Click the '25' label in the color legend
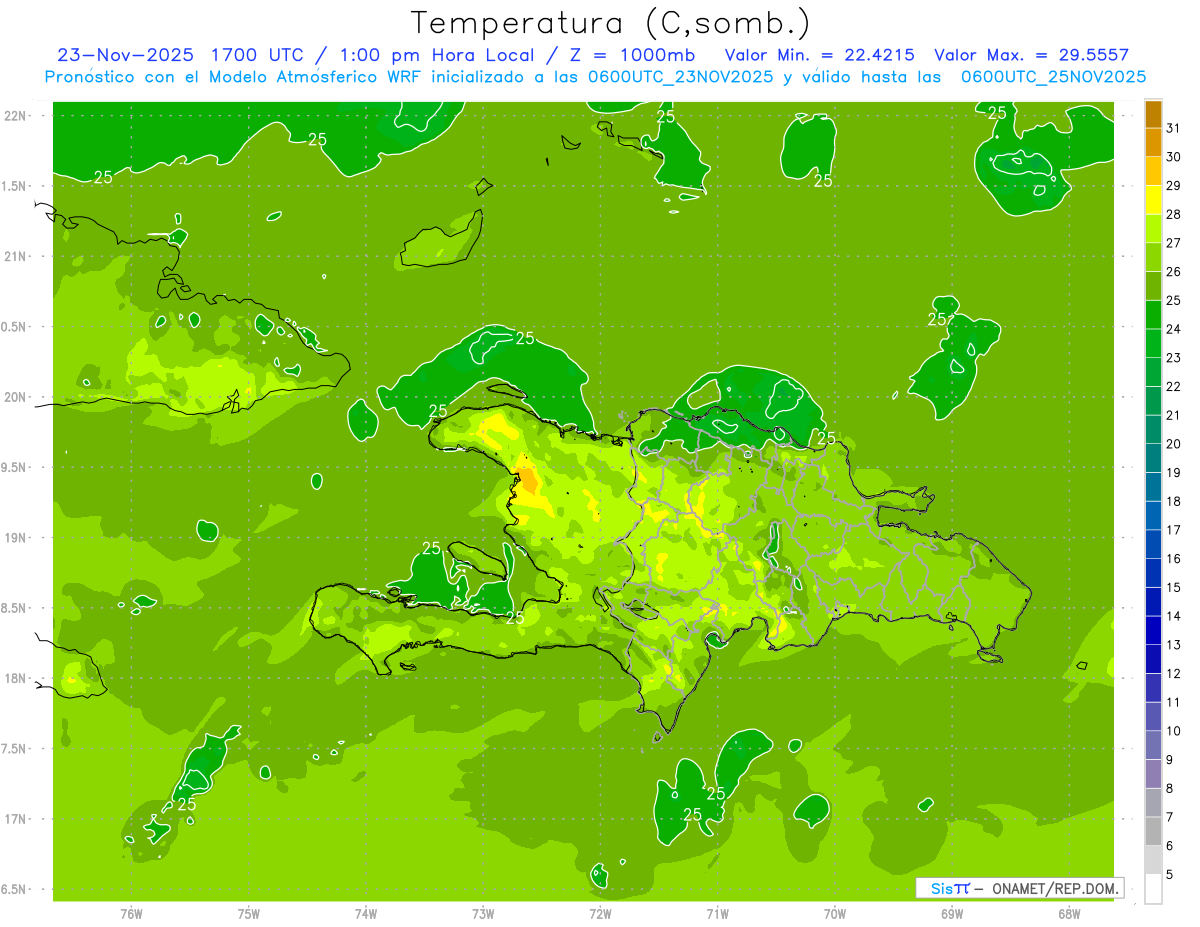The width and height of the screenshot is (1200, 927). 1174,301
